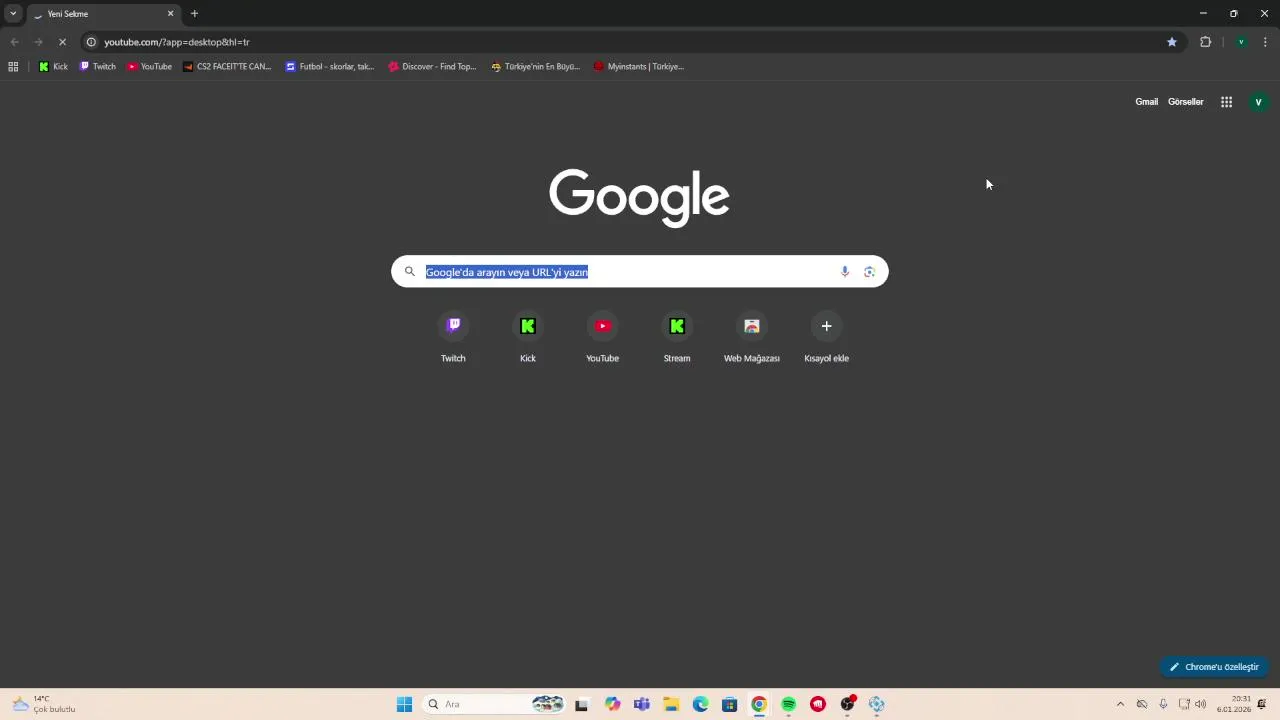The height and width of the screenshot is (720, 1280).
Task: Click the cloud sync off tray icon
Action: tap(1142, 704)
